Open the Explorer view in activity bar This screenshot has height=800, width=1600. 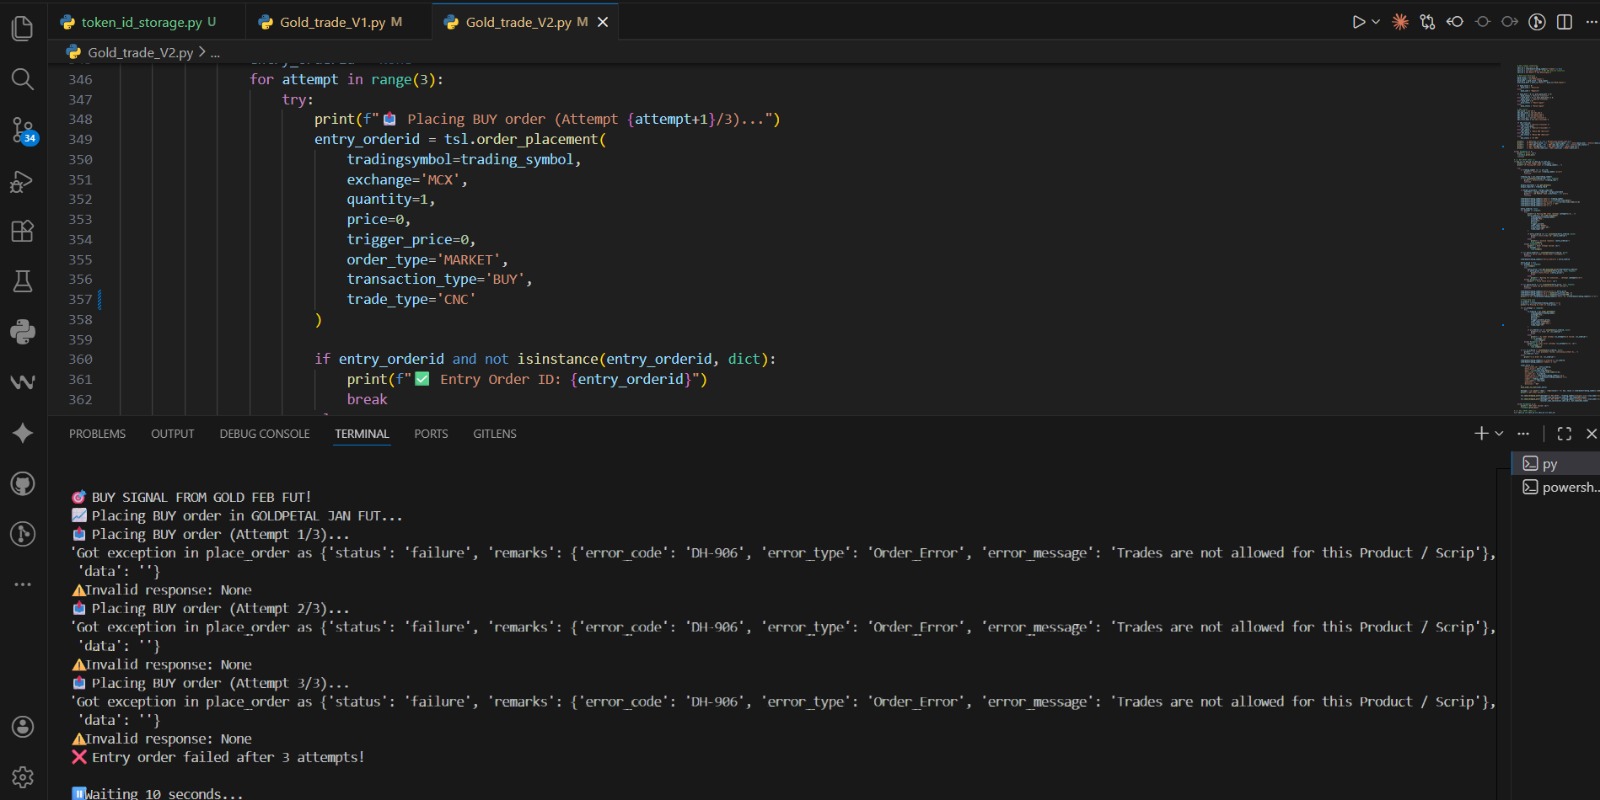click(x=22, y=28)
